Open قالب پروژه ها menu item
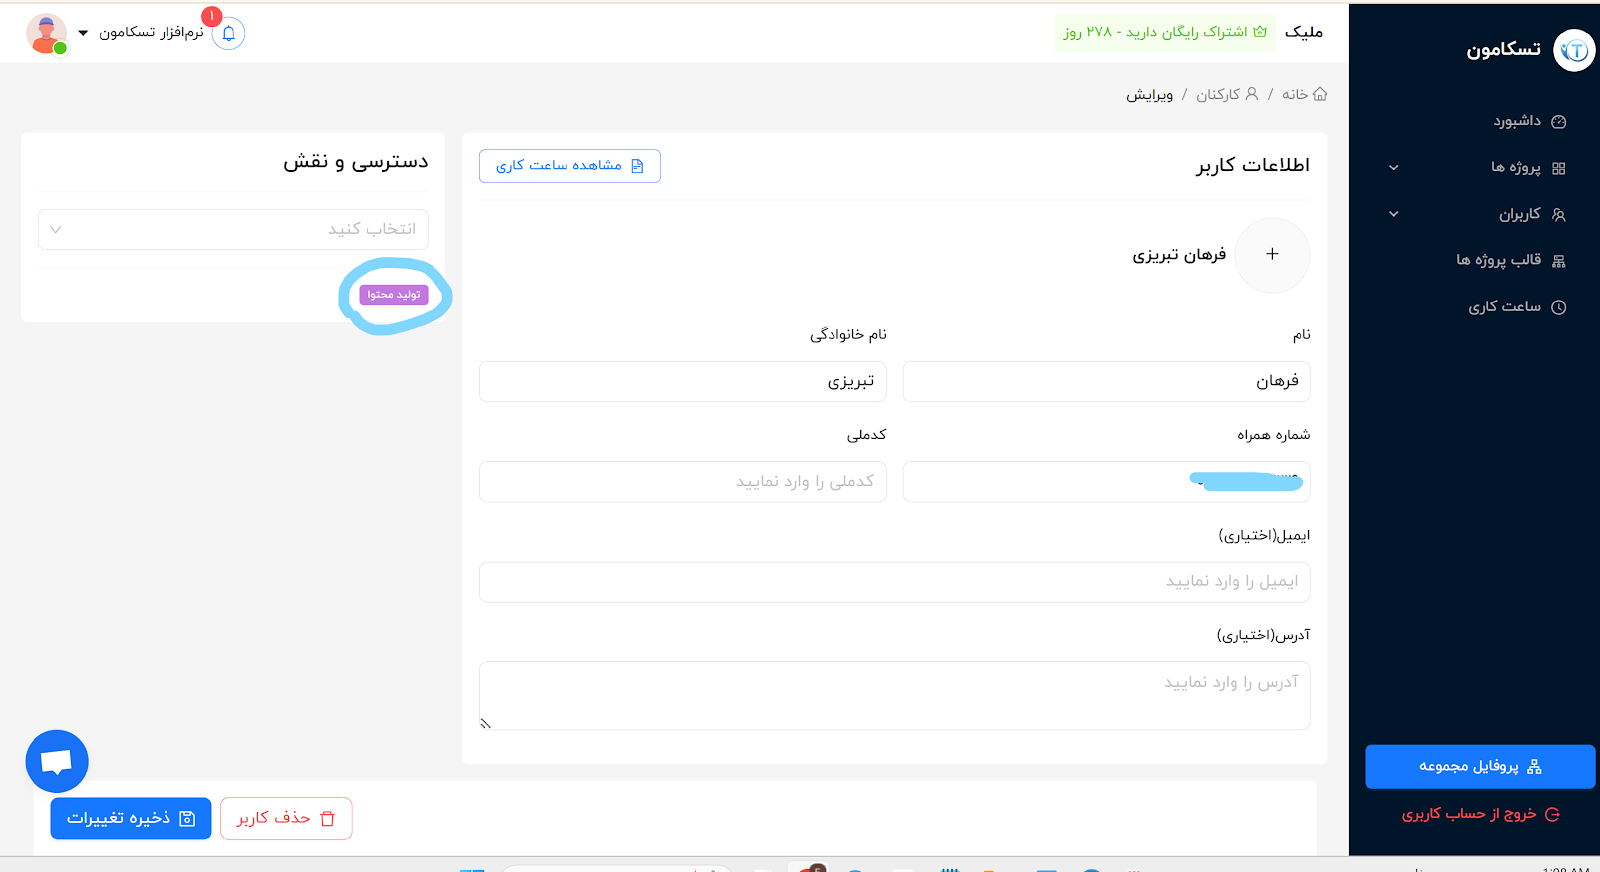Screen dimensions: 1600x872 pos(1498,260)
